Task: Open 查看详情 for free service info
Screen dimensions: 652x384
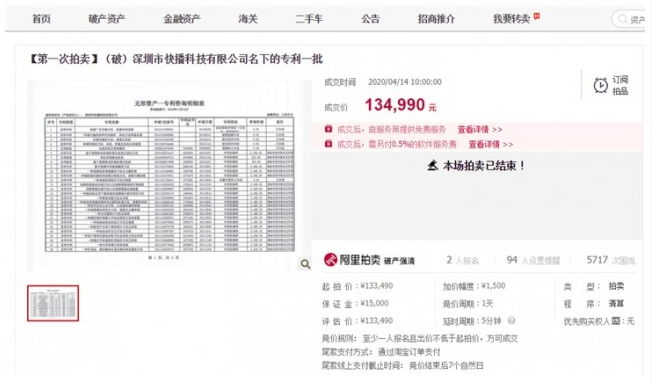Action: [x=480, y=129]
